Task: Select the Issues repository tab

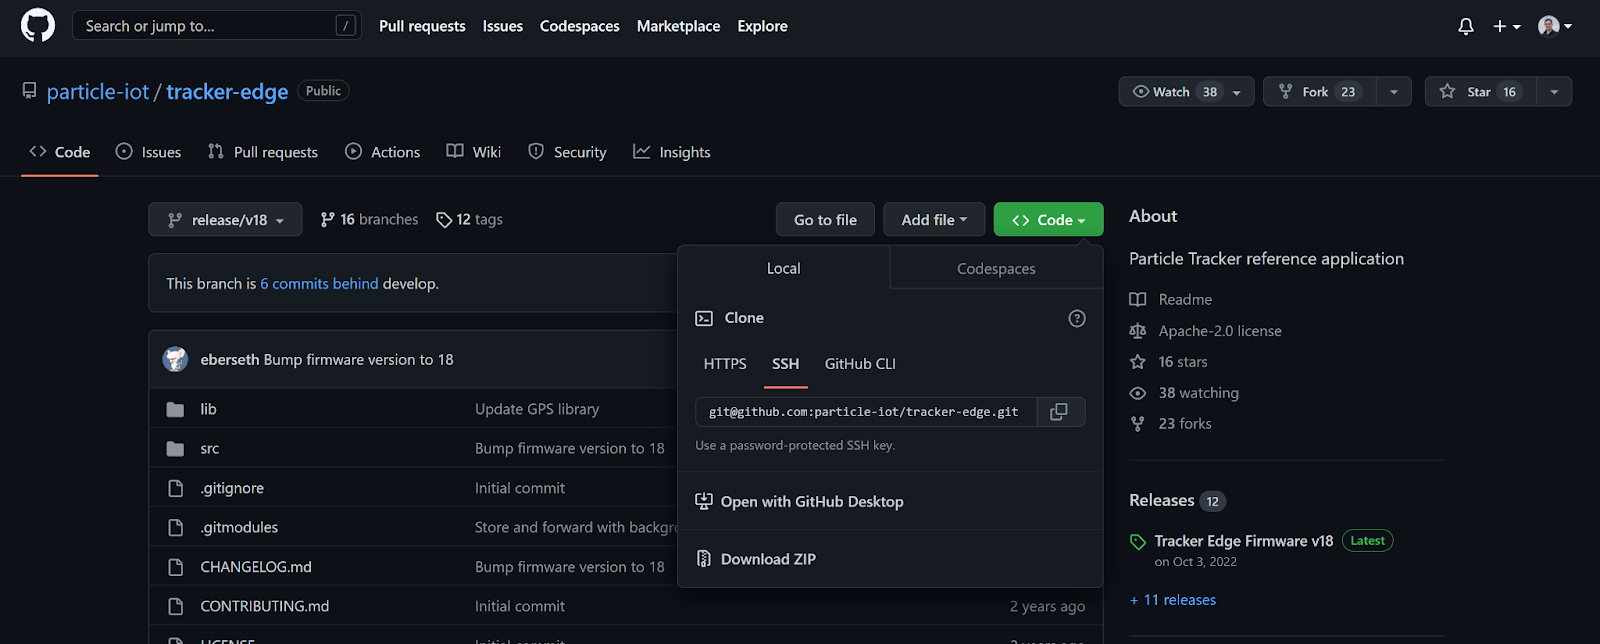Action: click(x=148, y=152)
